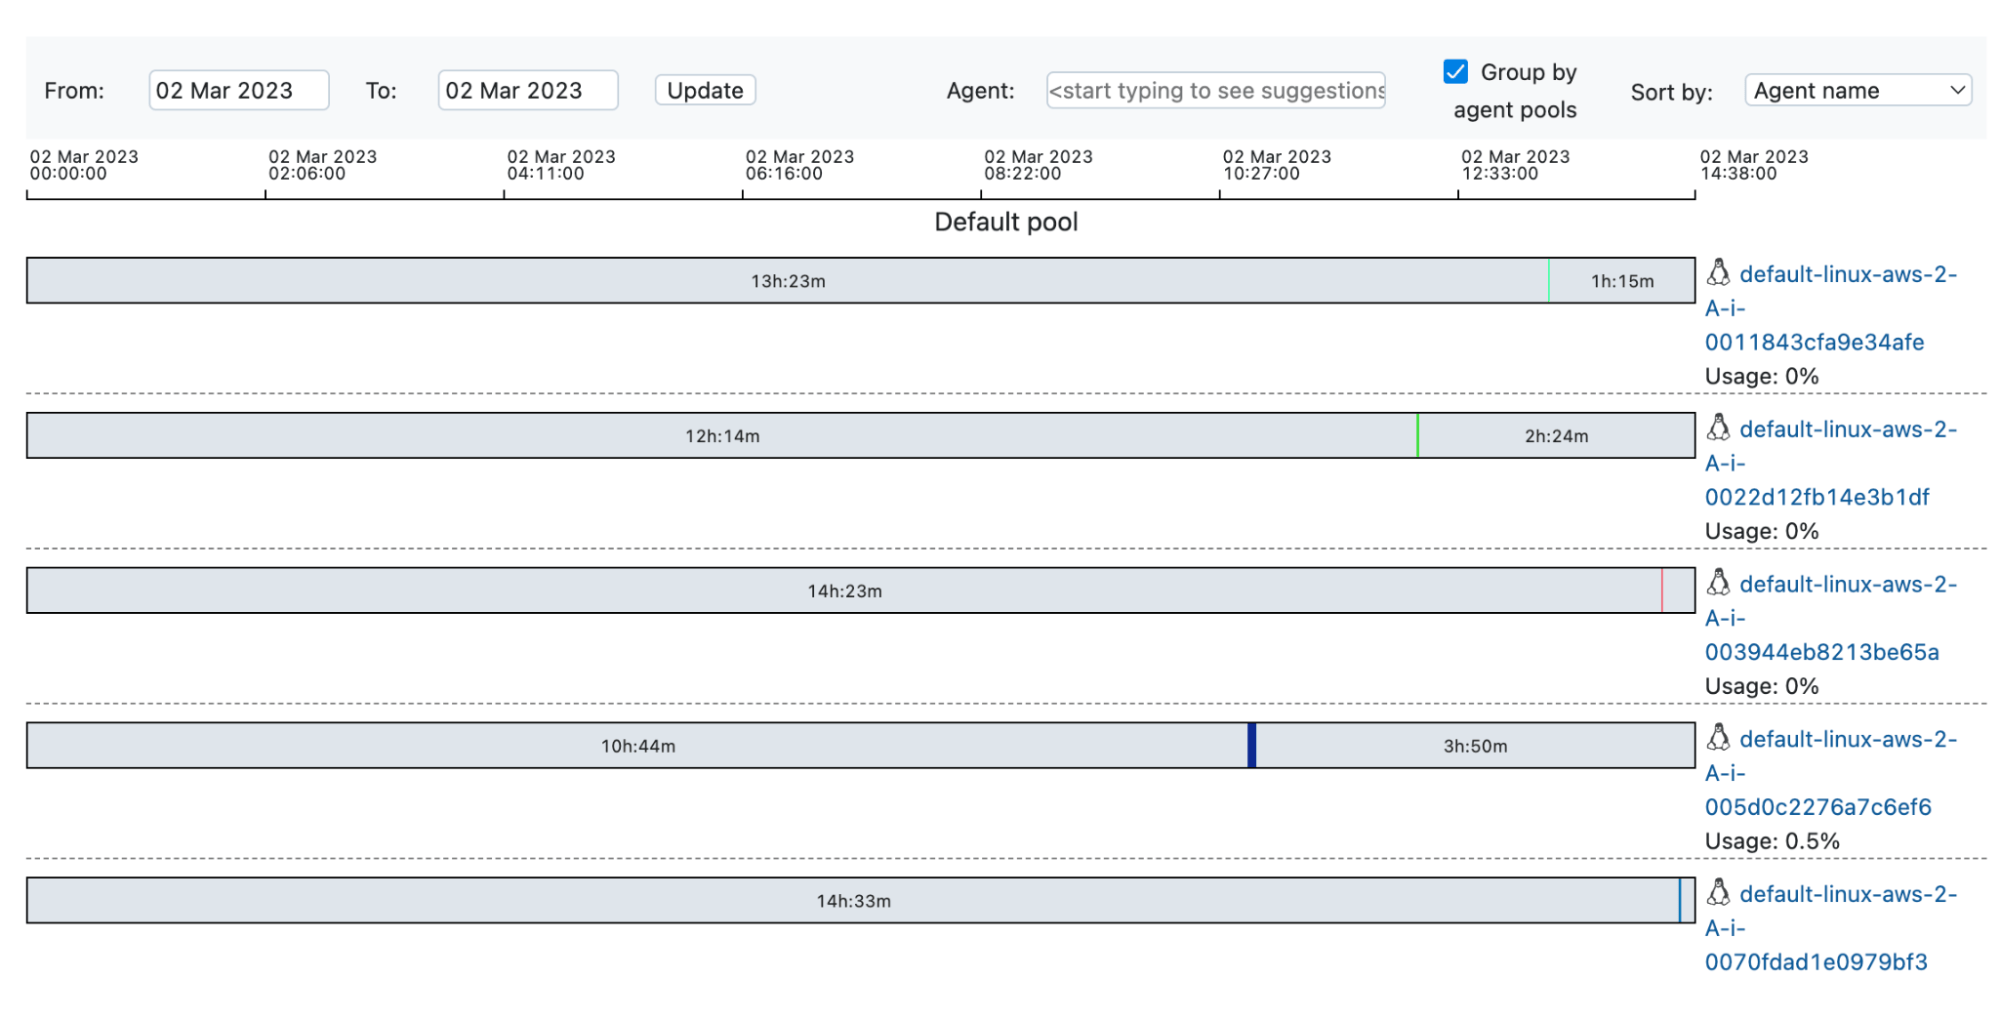Click Linux penguin icon for agent 005d0c2276a7c6ef6

pyautogui.click(x=1718, y=737)
